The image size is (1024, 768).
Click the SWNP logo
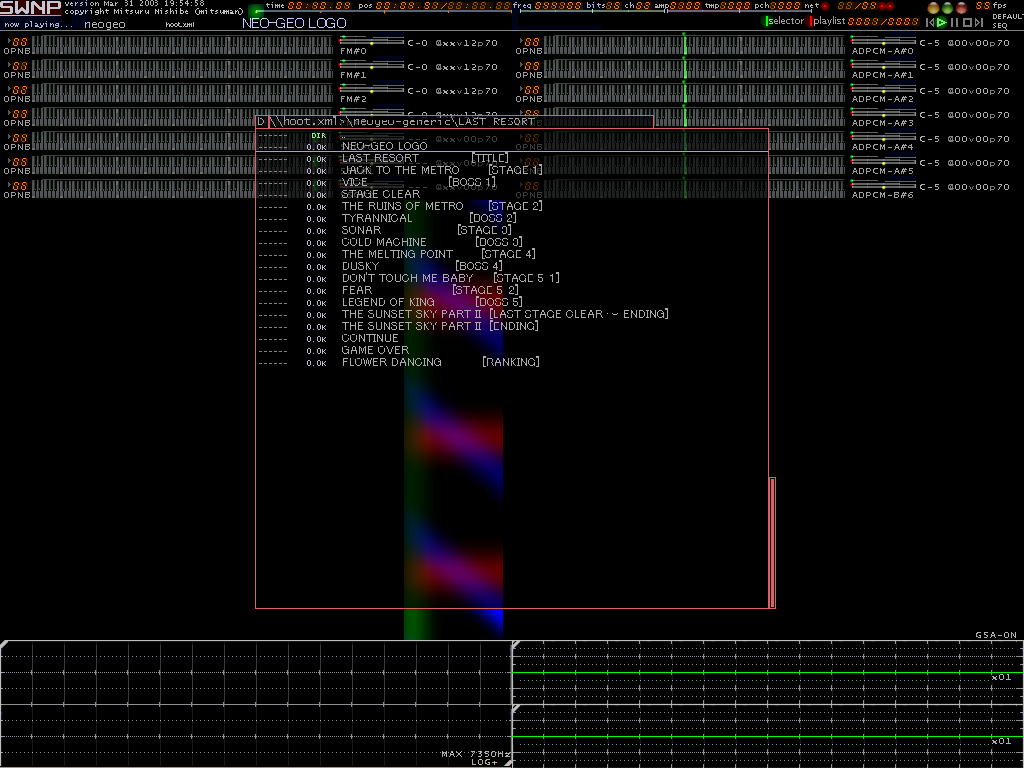[31, 8]
